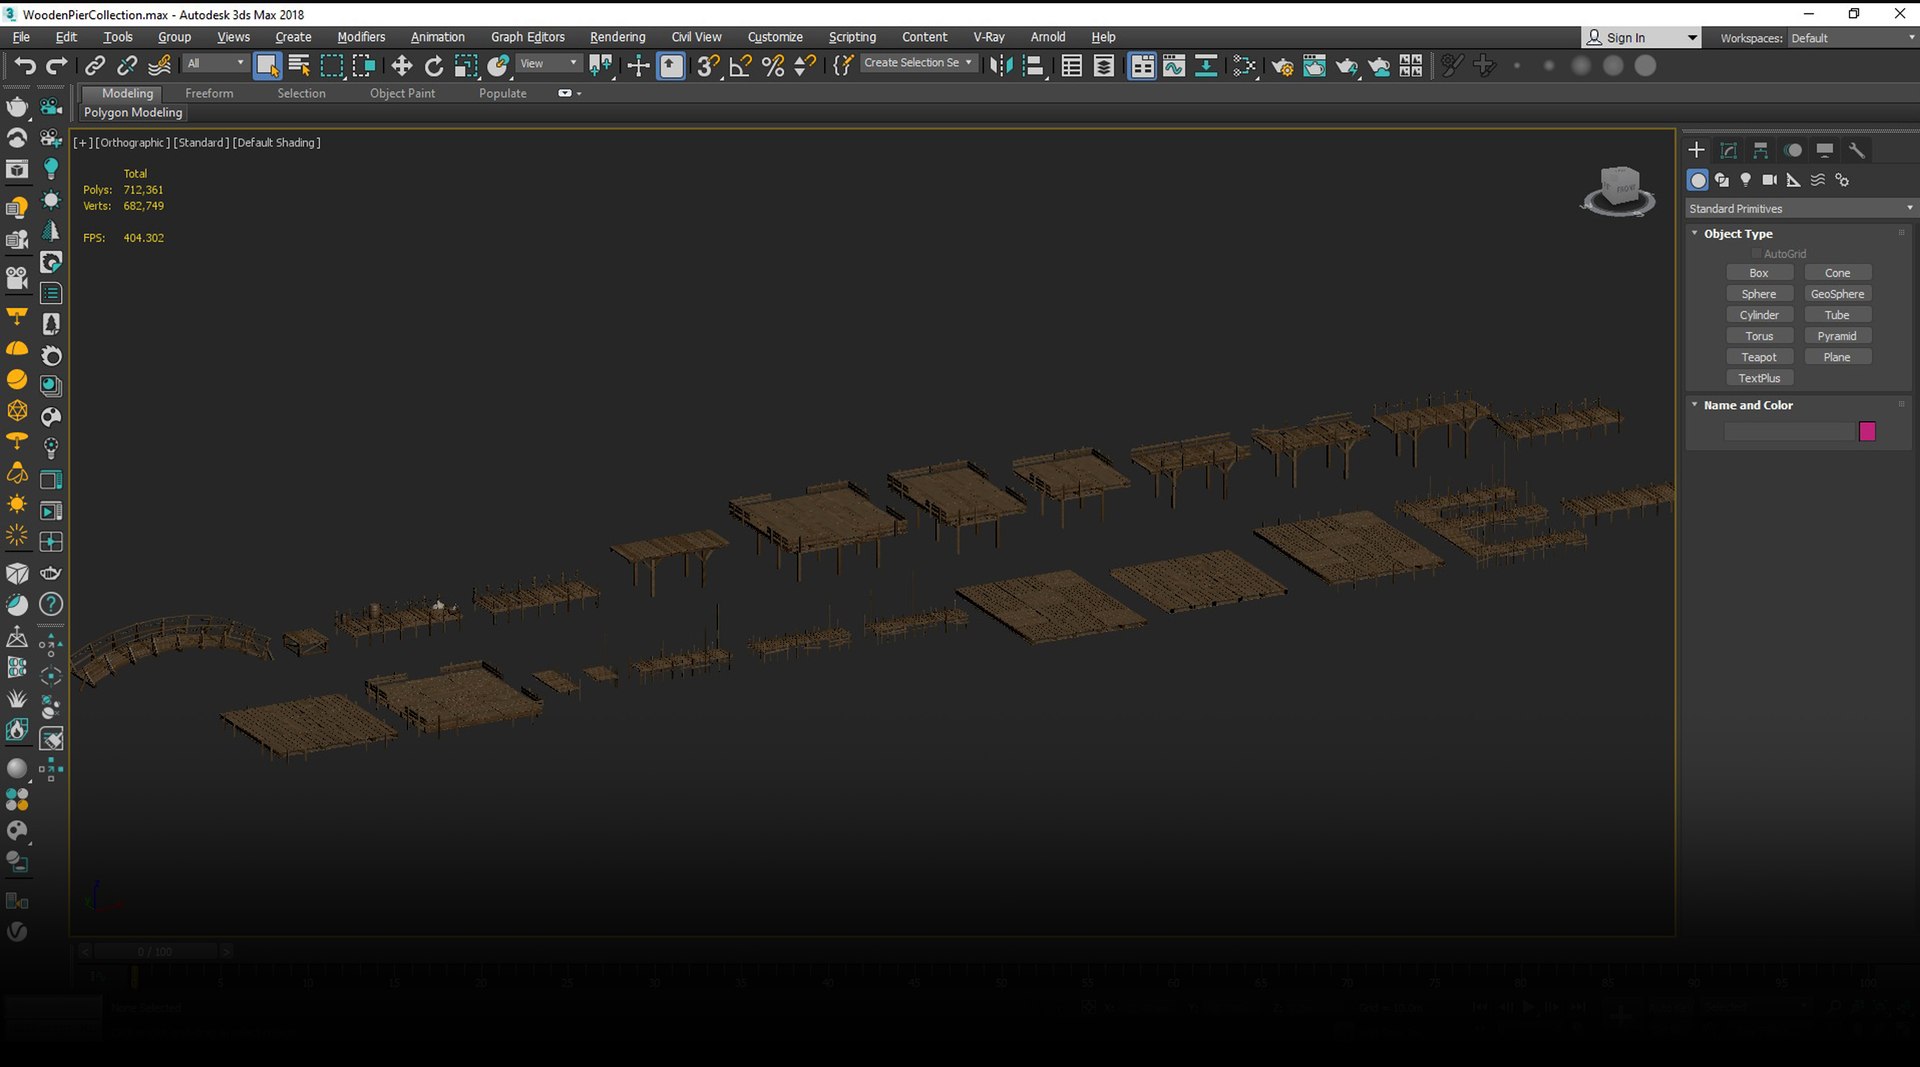This screenshot has width=1920, height=1067.
Task: Toggle Percent Snap on the toolbar
Action: [x=773, y=66]
